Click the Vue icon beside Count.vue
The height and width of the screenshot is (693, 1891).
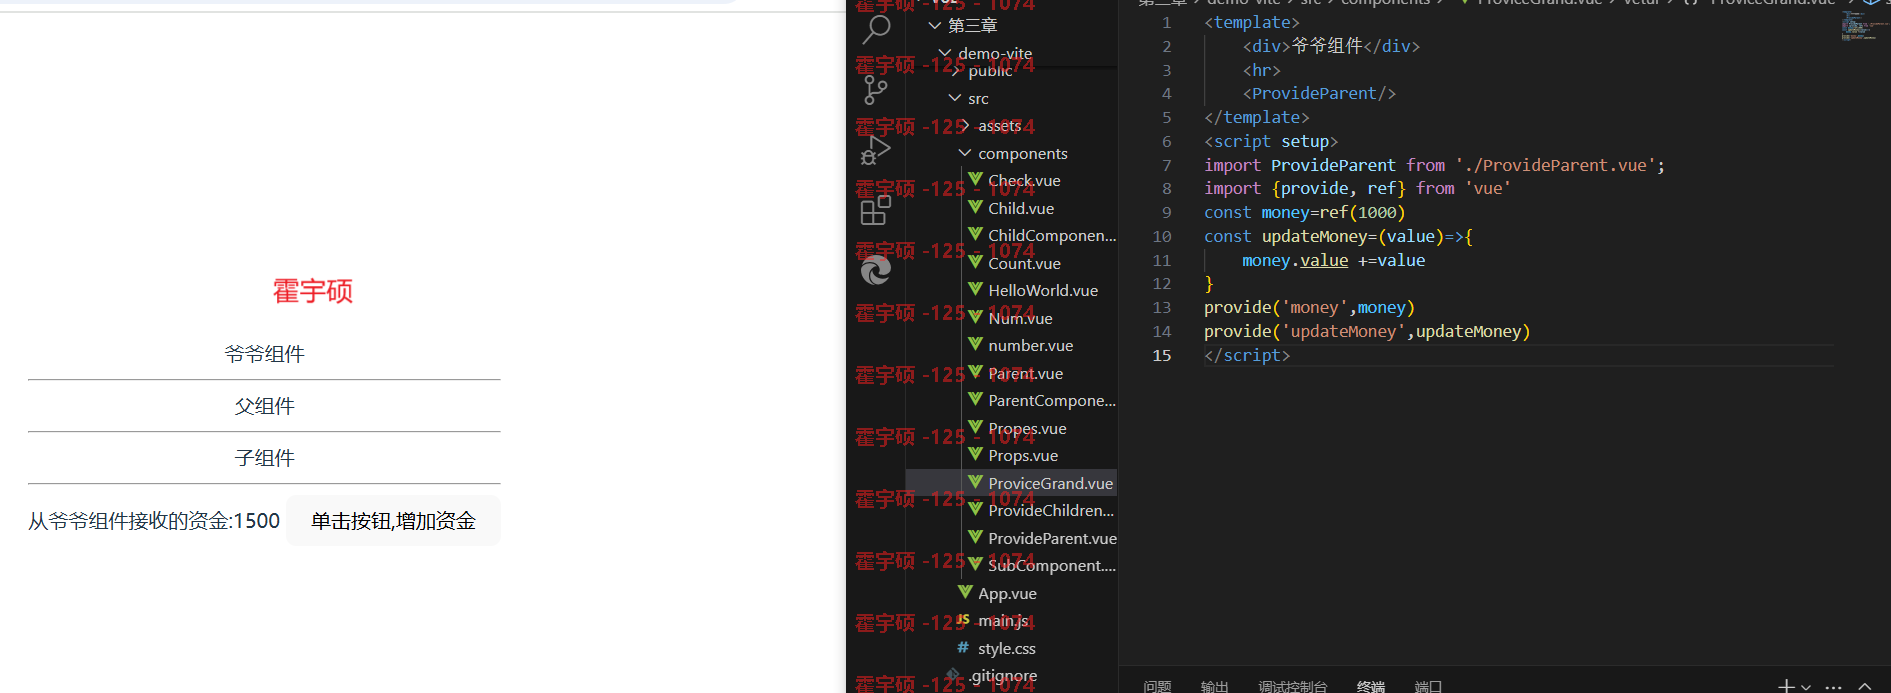(x=975, y=262)
